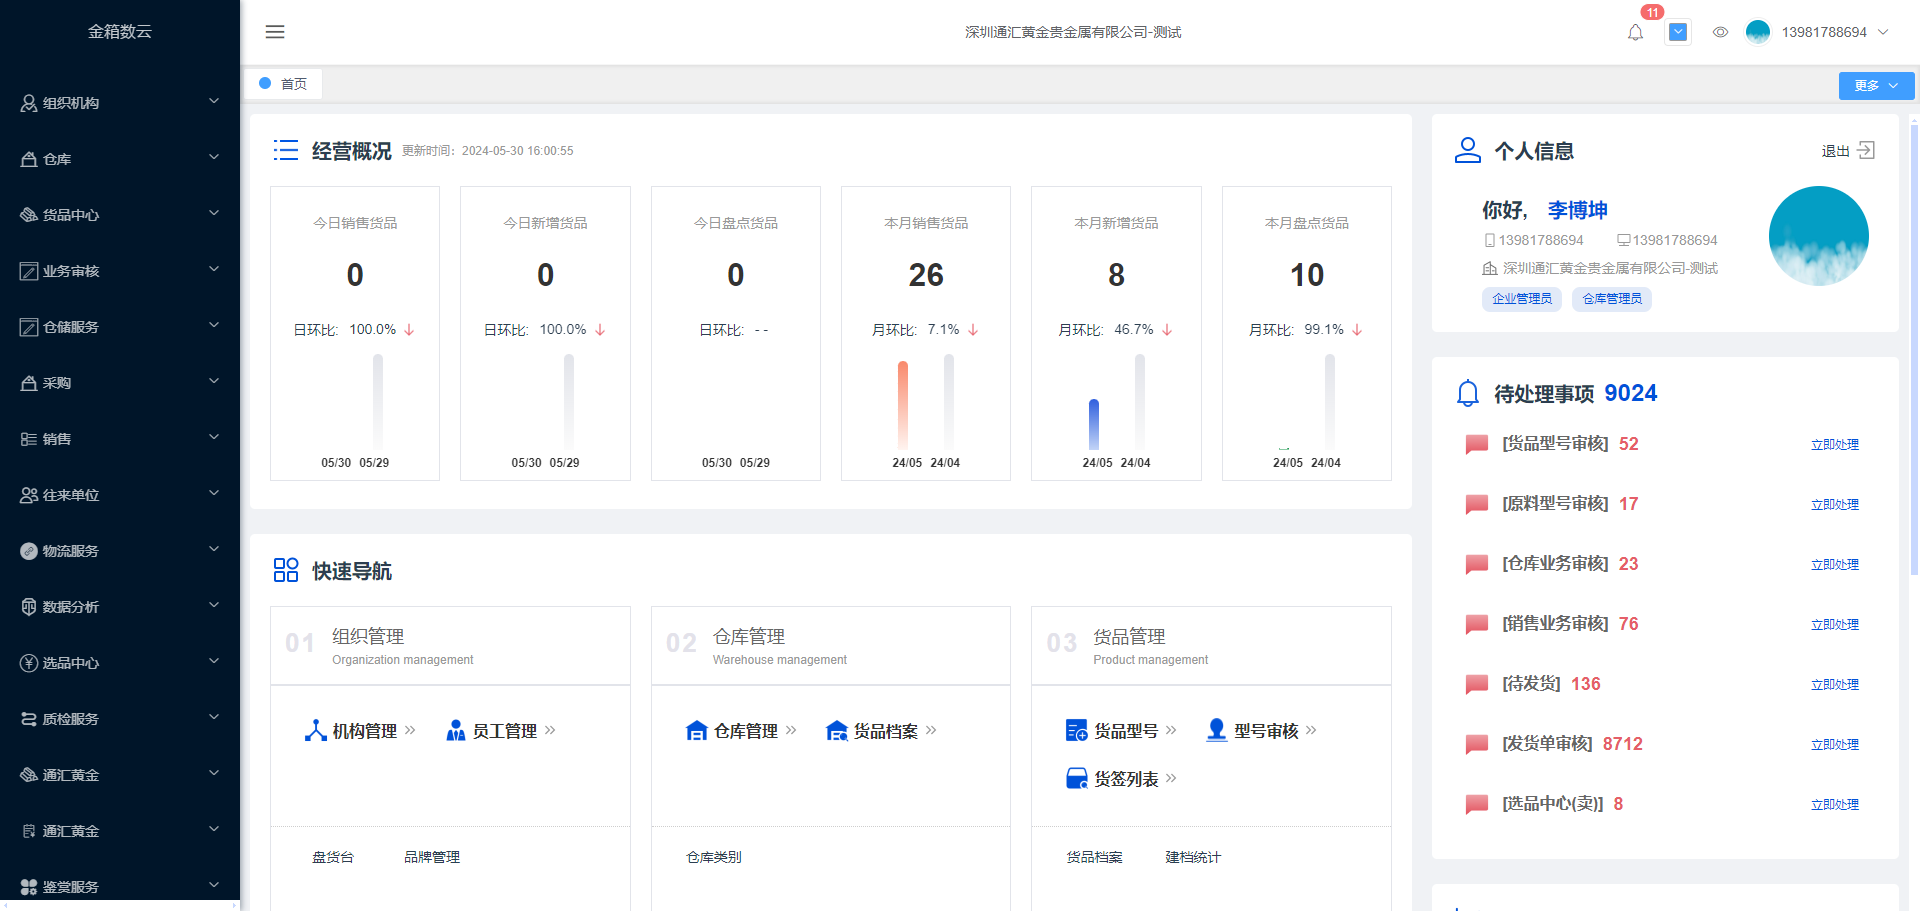
Task: Click the 数据分析 sidebar icon
Action: [x=29, y=607]
